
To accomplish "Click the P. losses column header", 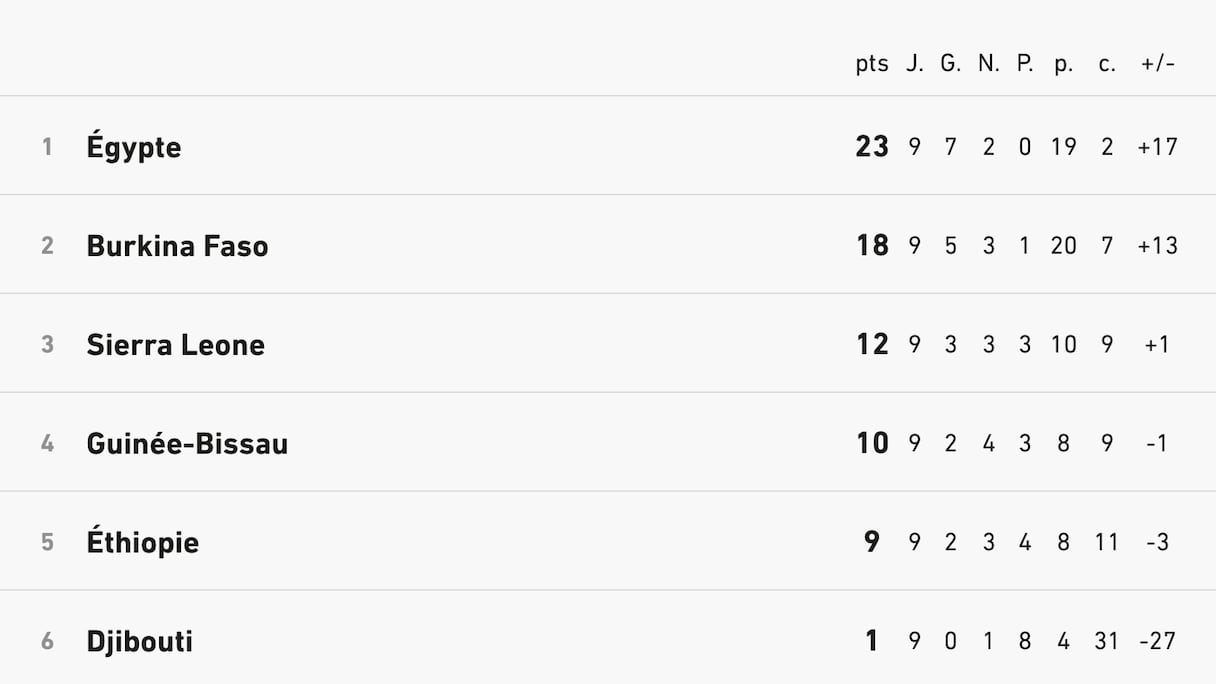I will (1025, 64).
